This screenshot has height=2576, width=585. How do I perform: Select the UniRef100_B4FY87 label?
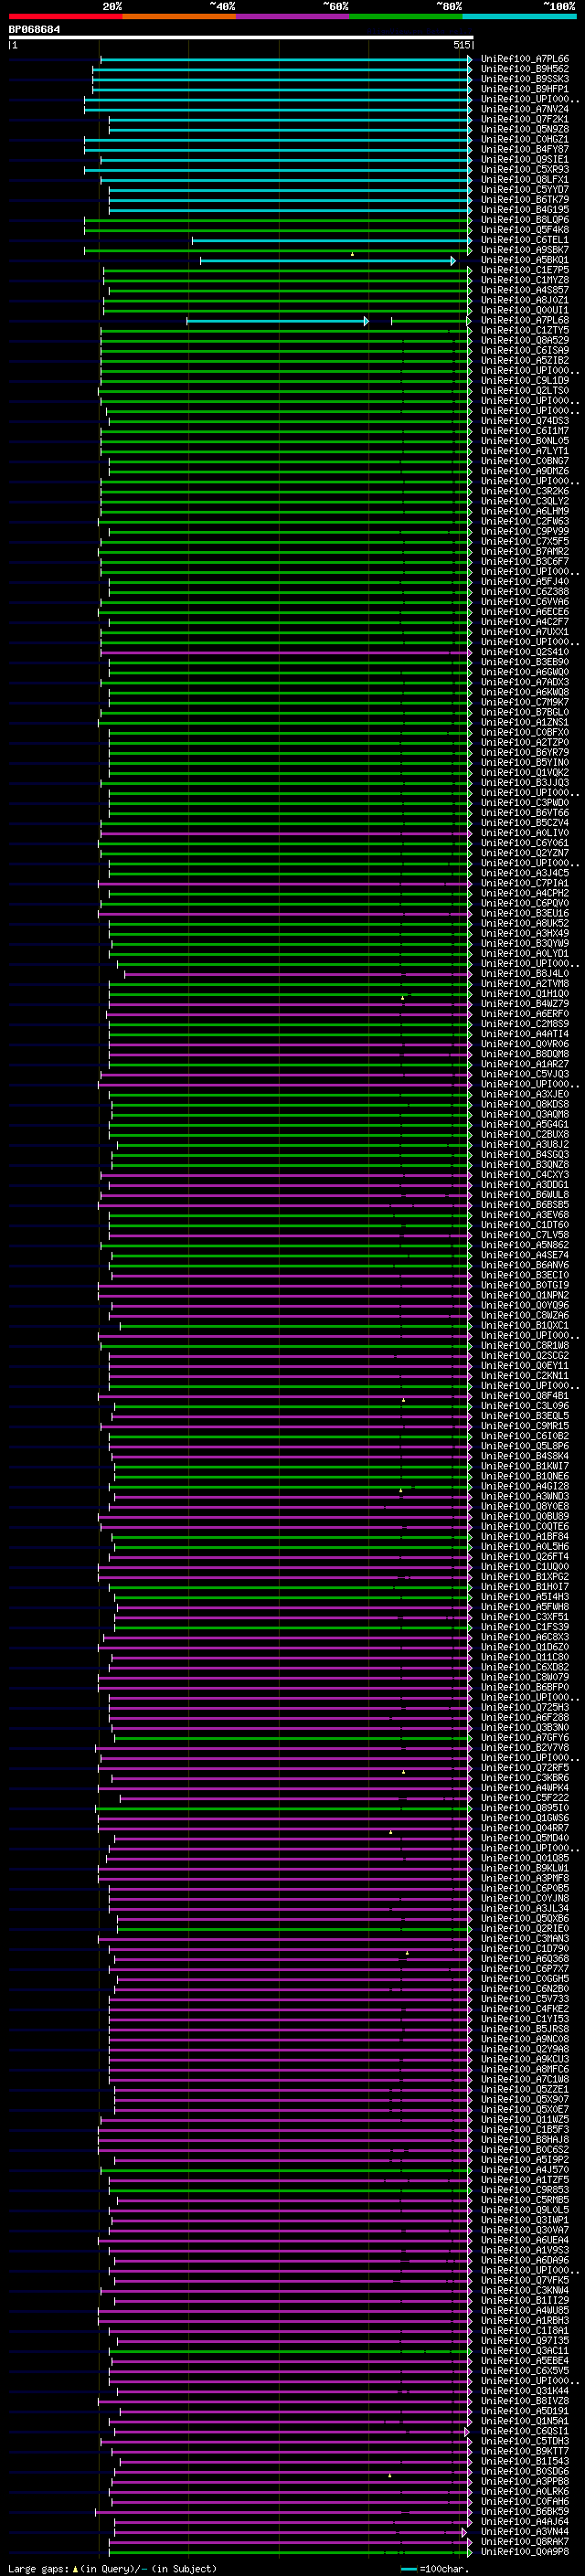coord(524,149)
